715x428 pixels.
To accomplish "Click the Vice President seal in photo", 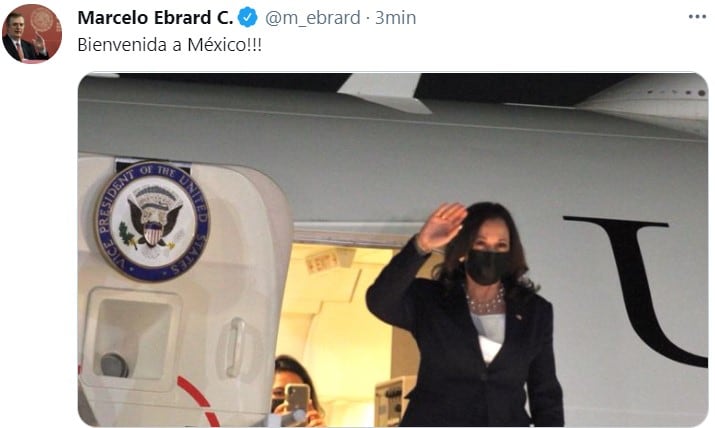I will pyautogui.click(x=152, y=221).
